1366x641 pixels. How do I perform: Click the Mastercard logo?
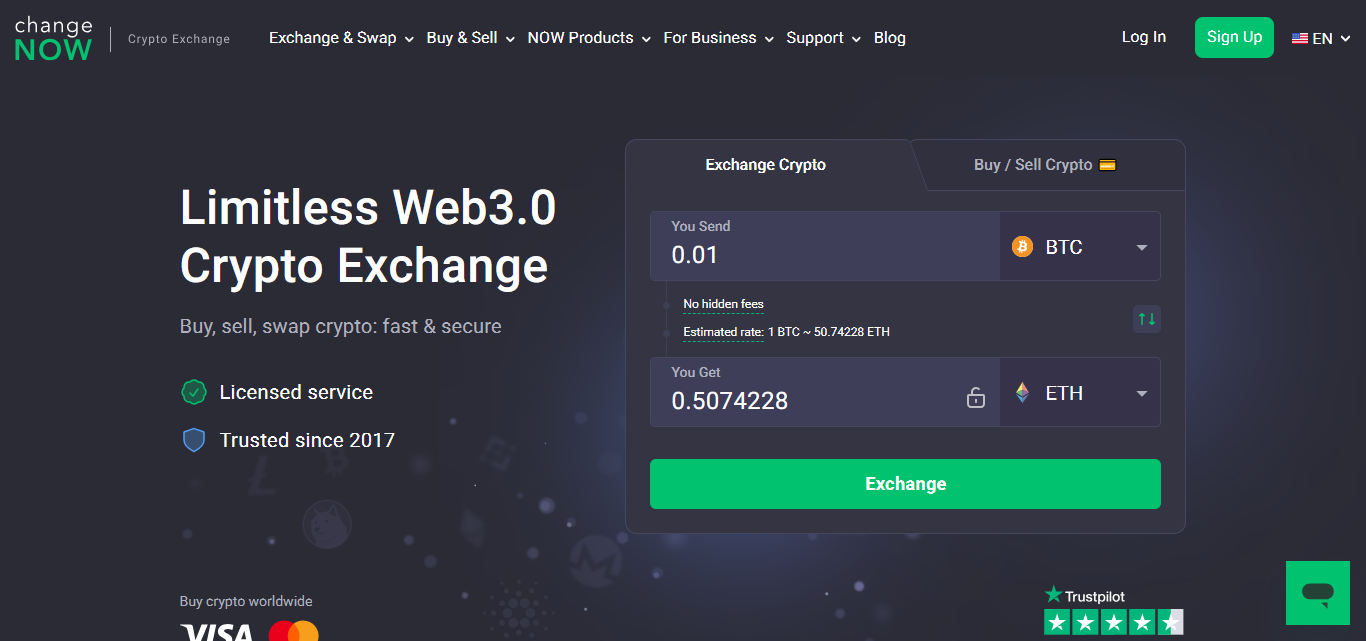(294, 632)
